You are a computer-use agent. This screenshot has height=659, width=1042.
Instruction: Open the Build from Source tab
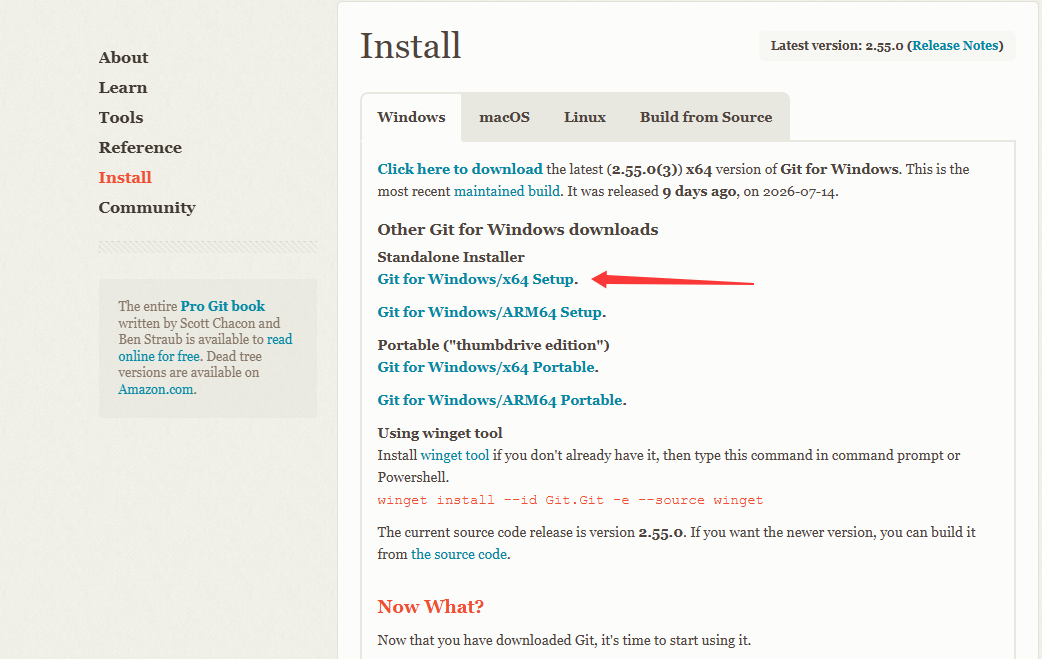706,117
